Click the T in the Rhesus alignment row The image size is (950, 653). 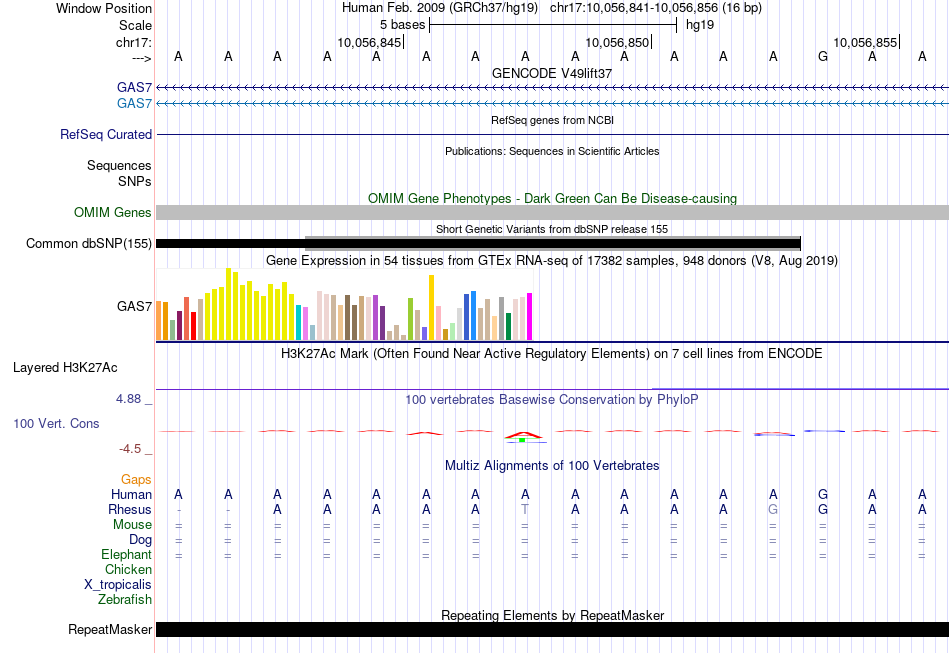click(525, 509)
